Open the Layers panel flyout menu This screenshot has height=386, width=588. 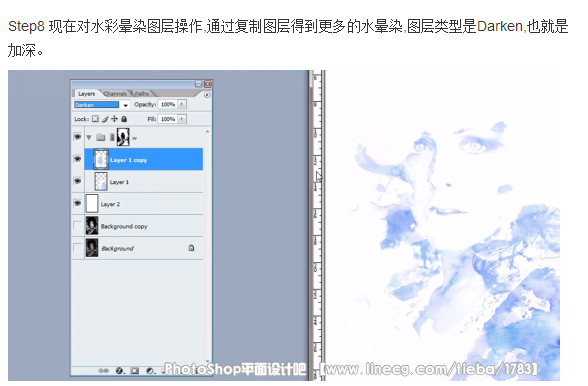(207, 95)
